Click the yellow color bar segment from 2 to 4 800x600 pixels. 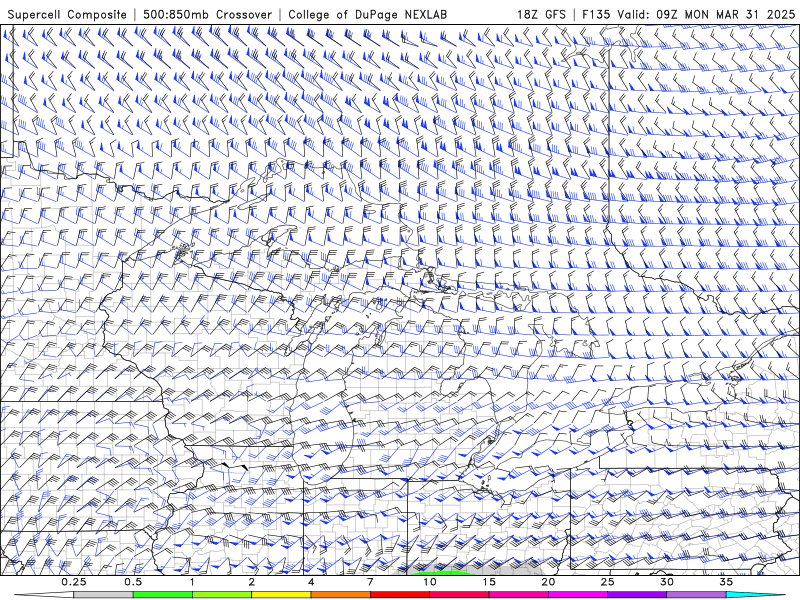pyautogui.click(x=281, y=595)
